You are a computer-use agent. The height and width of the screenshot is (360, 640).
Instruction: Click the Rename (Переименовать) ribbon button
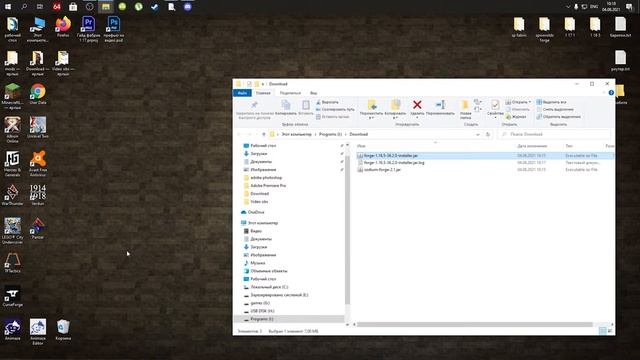click(440, 108)
